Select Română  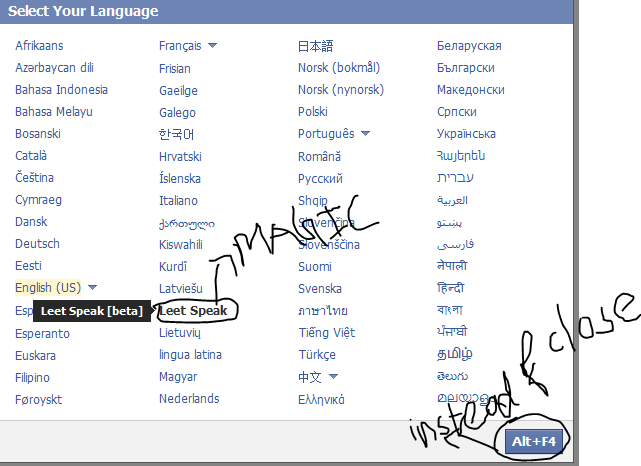[x=319, y=157]
